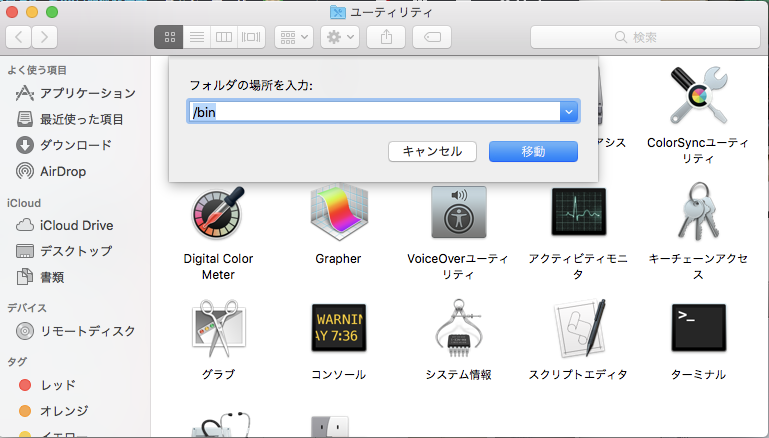Viewport: 769px width, 438px height.
Task: Click the Grapher label
Action: (x=338, y=258)
